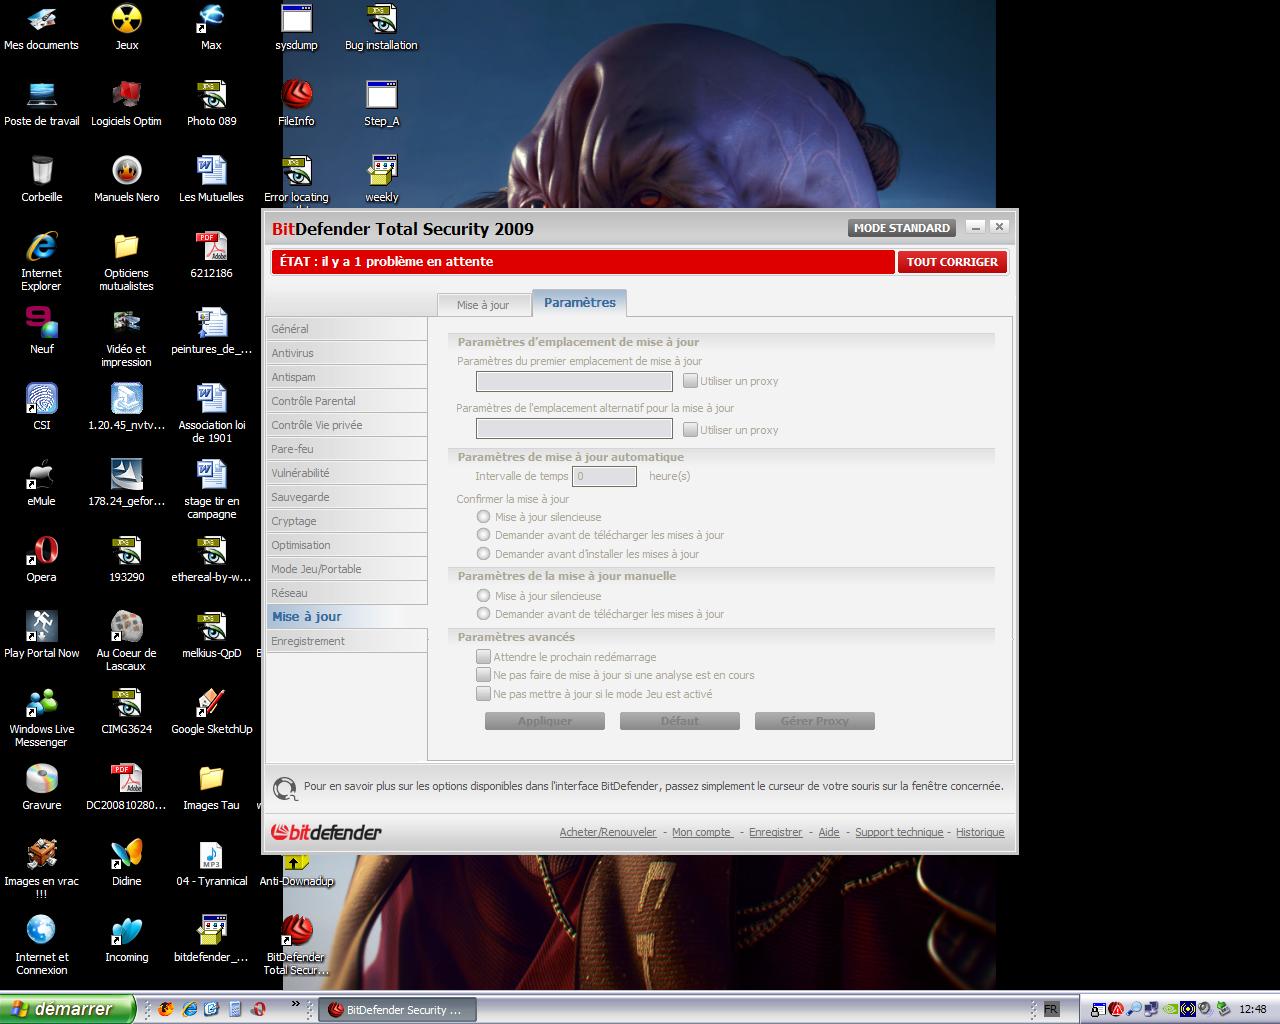Check Attendre le prochain redémarrage
The height and width of the screenshot is (1024, 1280).
point(484,657)
